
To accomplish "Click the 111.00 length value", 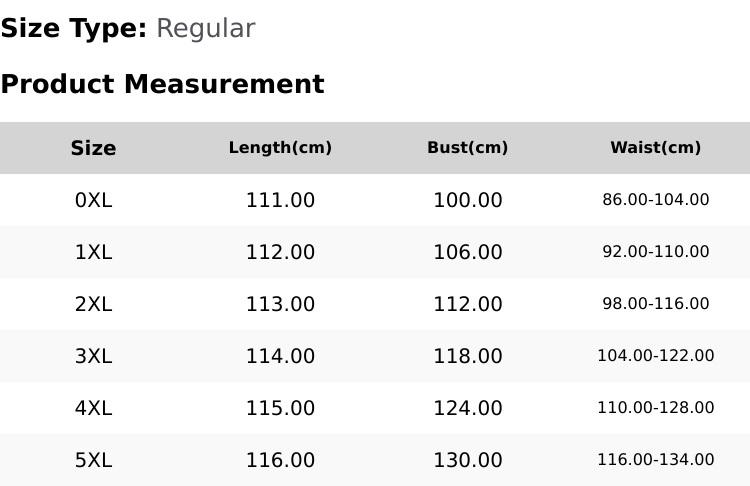I will click(x=280, y=200).
